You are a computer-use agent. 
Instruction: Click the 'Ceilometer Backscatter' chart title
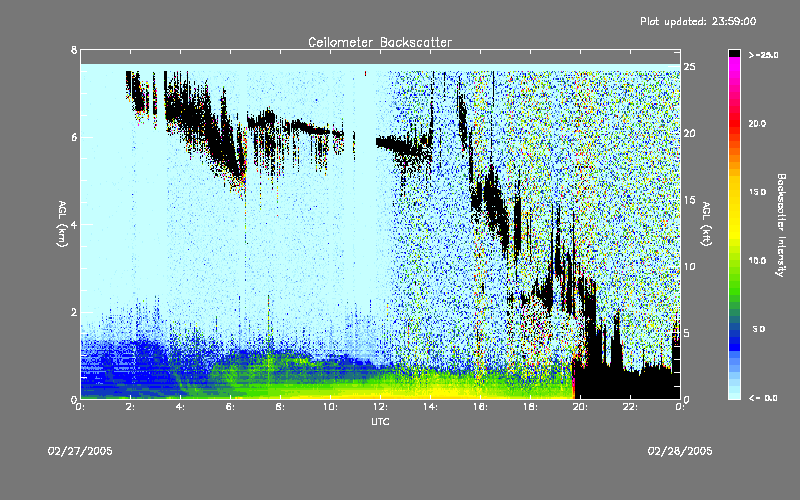pos(380,42)
